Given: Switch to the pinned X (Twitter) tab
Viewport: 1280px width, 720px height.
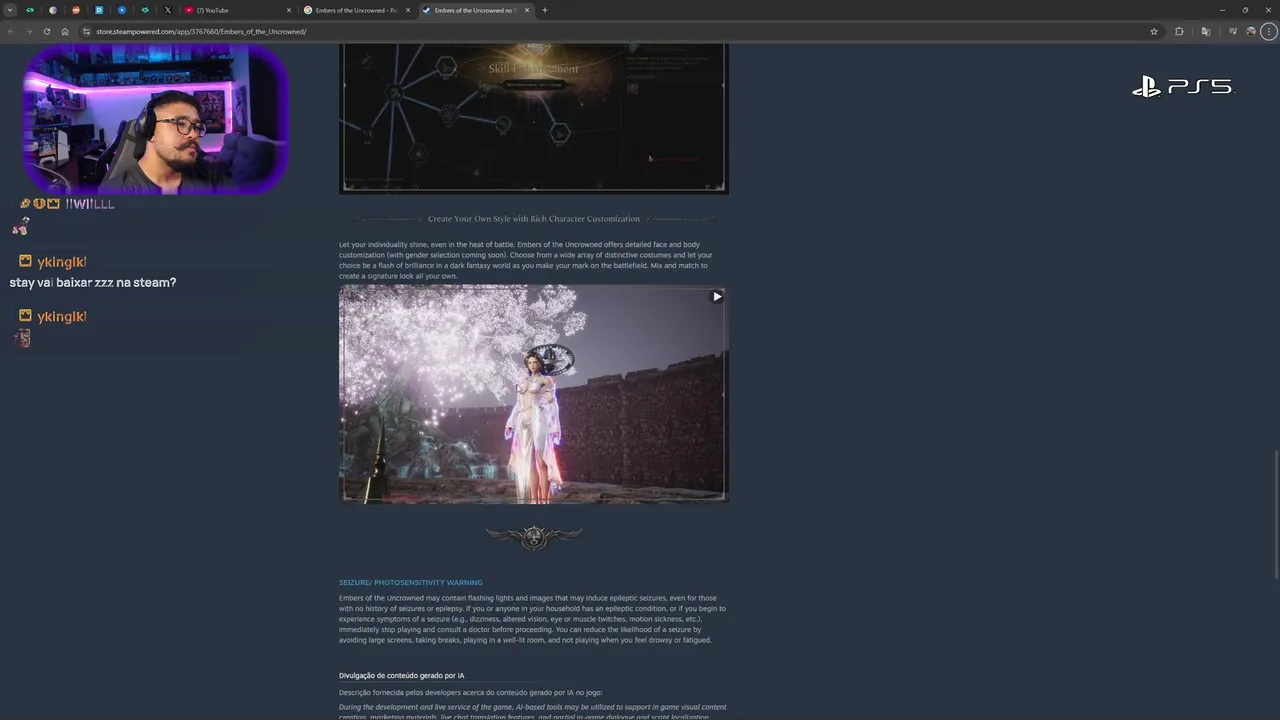Looking at the screenshot, I should (168, 10).
